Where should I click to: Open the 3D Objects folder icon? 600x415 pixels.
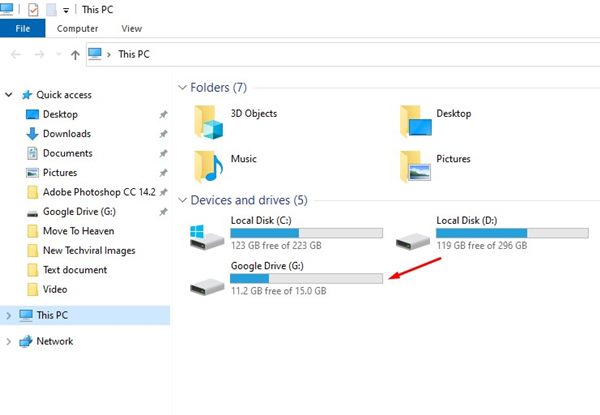click(x=209, y=122)
